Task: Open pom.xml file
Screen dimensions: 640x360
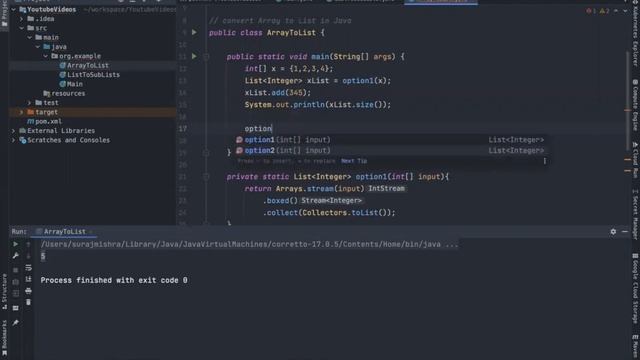Action: (x=44, y=121)
